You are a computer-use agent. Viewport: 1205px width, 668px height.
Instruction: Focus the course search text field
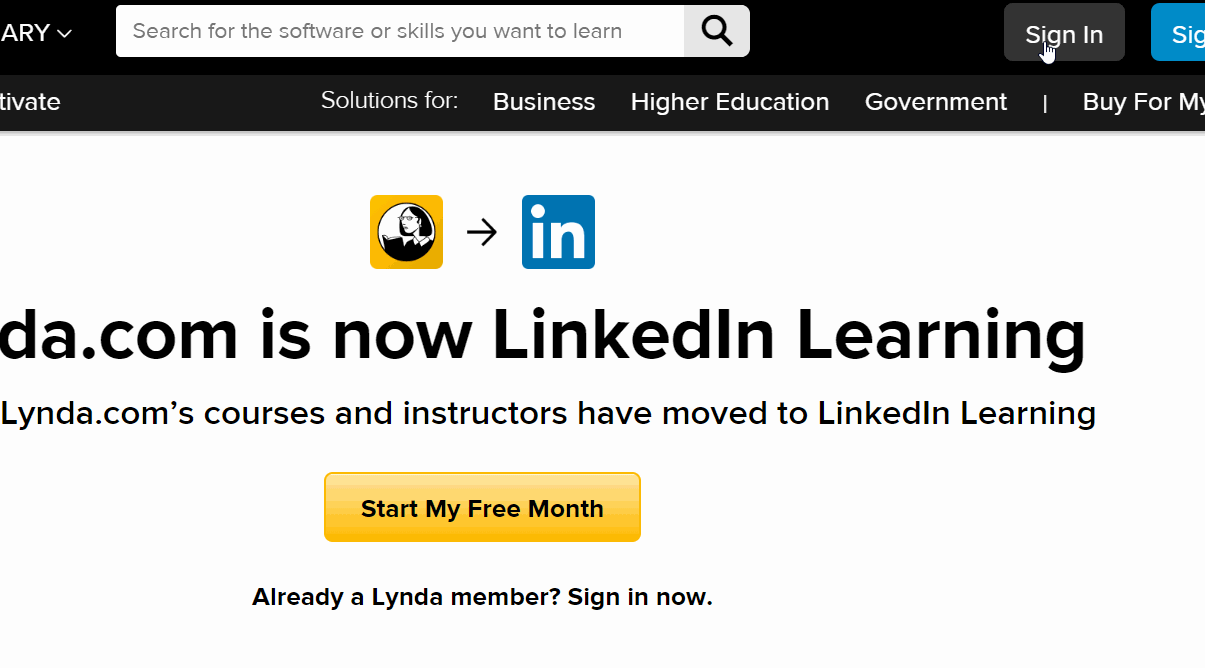[x=400, y=31]
